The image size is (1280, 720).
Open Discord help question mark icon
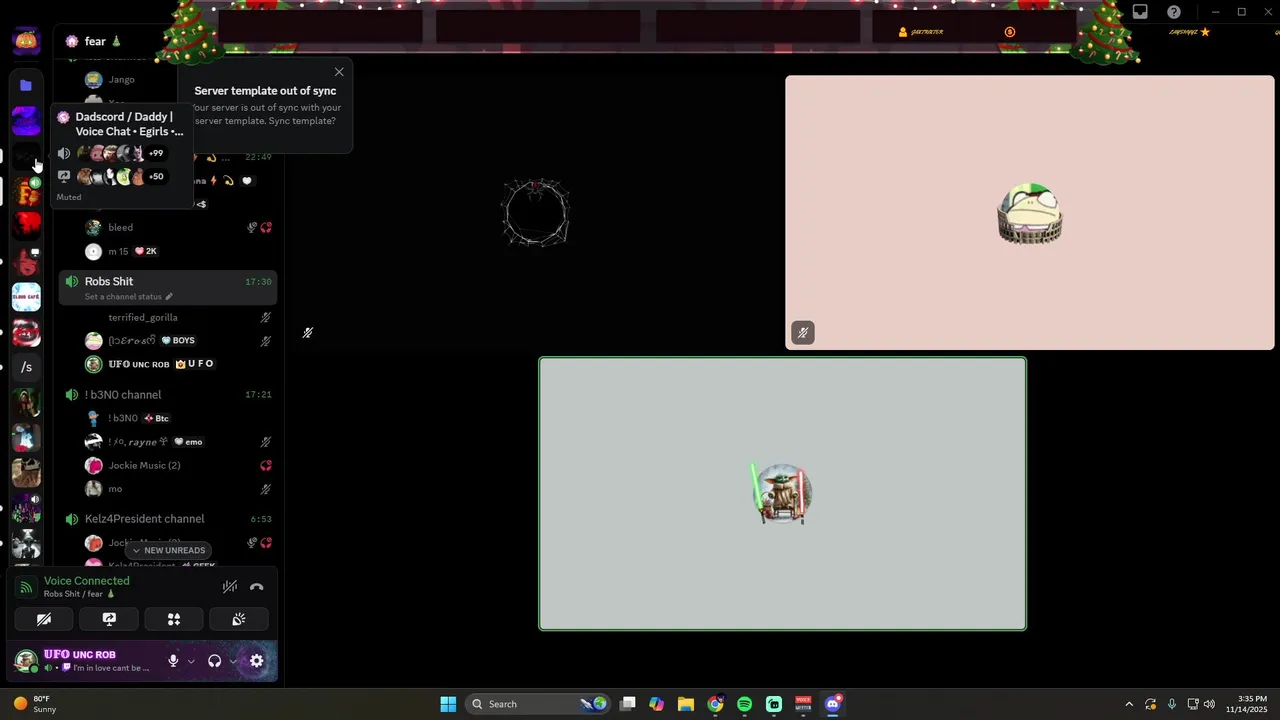pos(1174,12)
